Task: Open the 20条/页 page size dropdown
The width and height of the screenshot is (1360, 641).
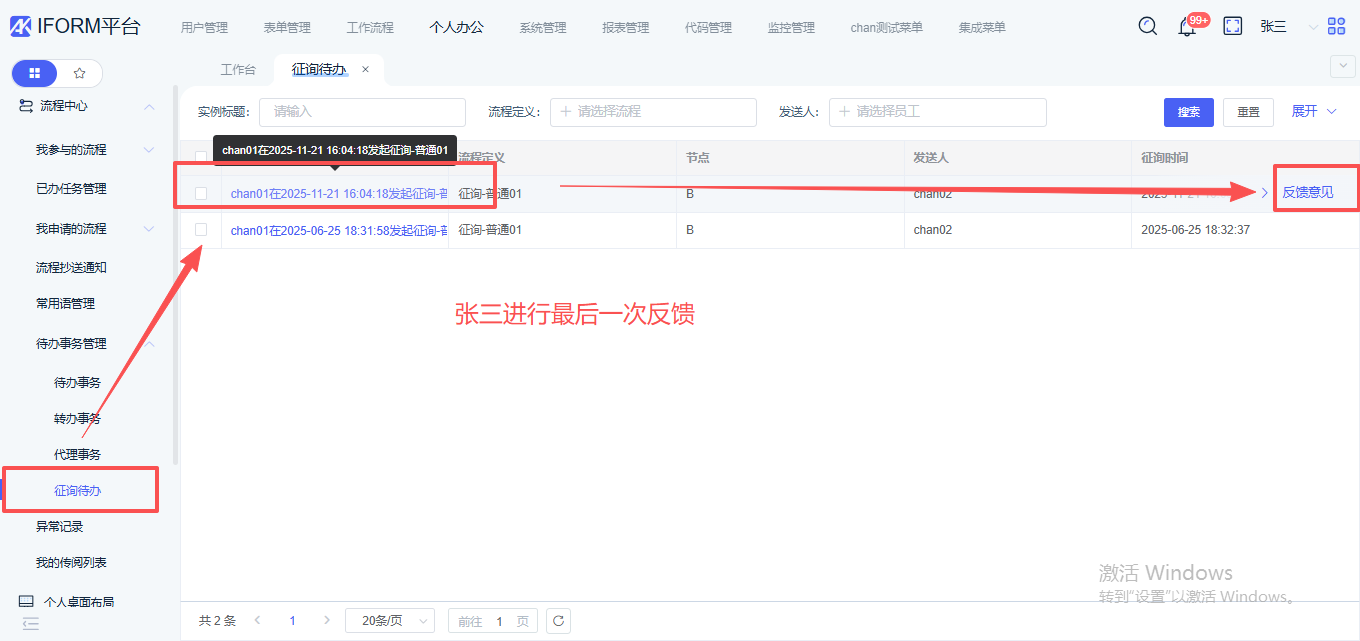Action: (x=390, y=621)
